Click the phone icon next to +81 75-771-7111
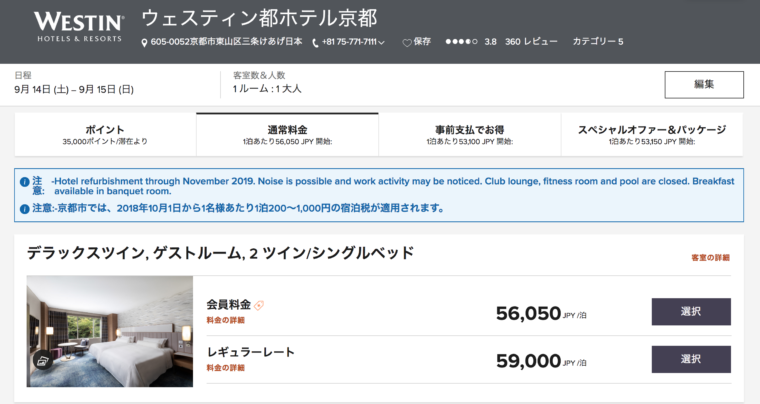The image size is (760, 404). [x=315, y=43]
